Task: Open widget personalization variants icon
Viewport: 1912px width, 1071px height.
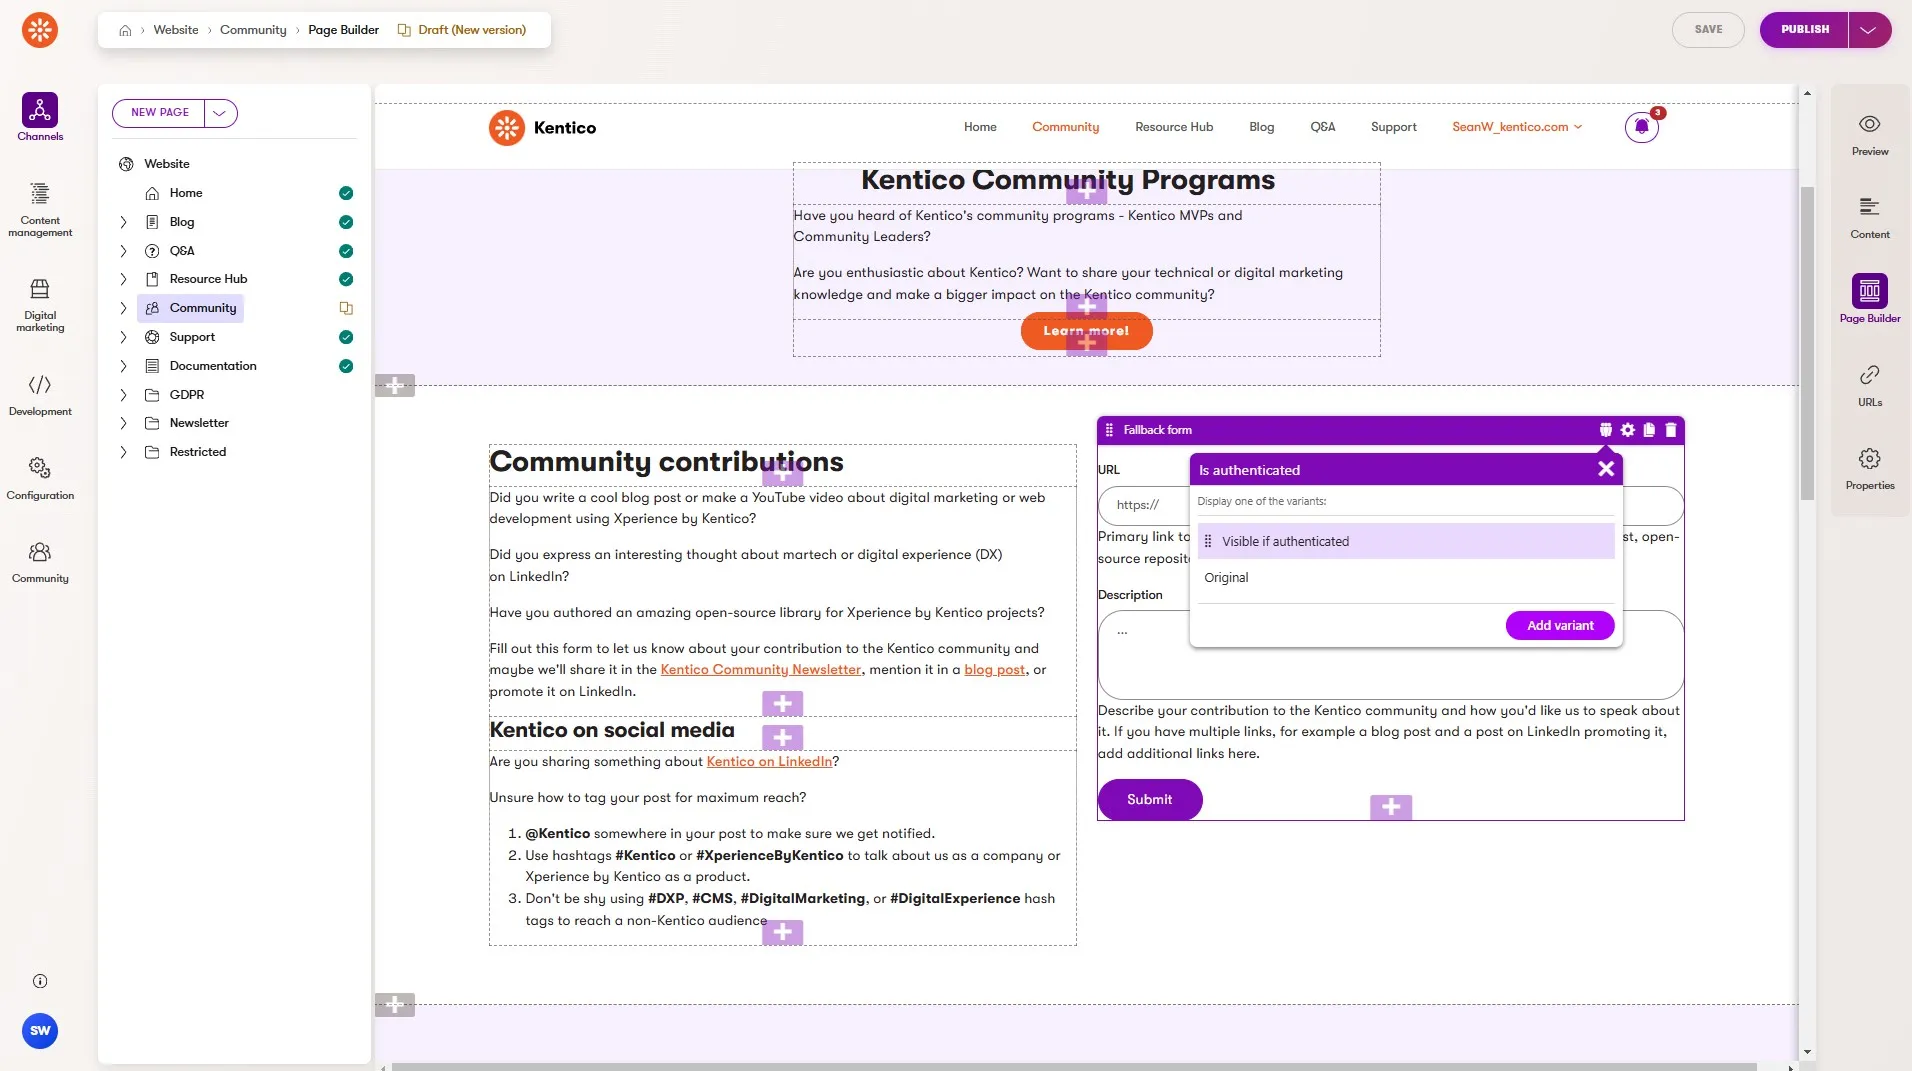Action: (1606, 430)
